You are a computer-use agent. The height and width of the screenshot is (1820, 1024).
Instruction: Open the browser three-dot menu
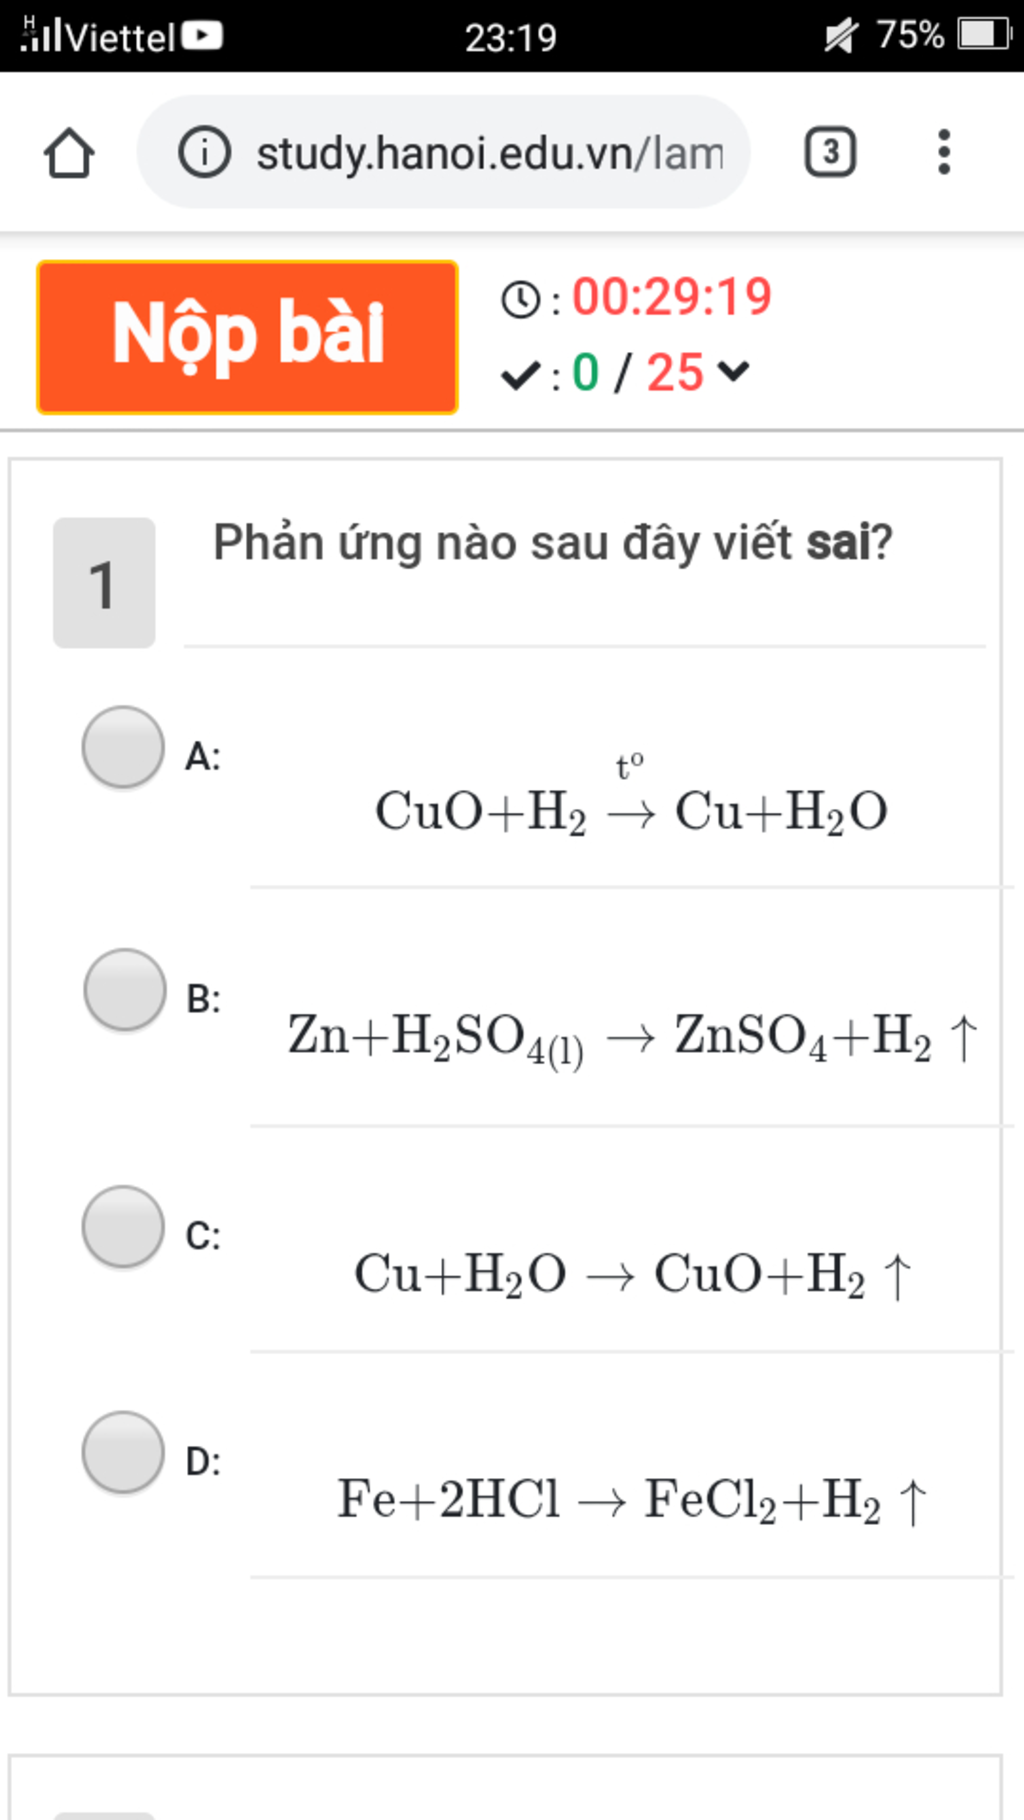tap(943, 152)
